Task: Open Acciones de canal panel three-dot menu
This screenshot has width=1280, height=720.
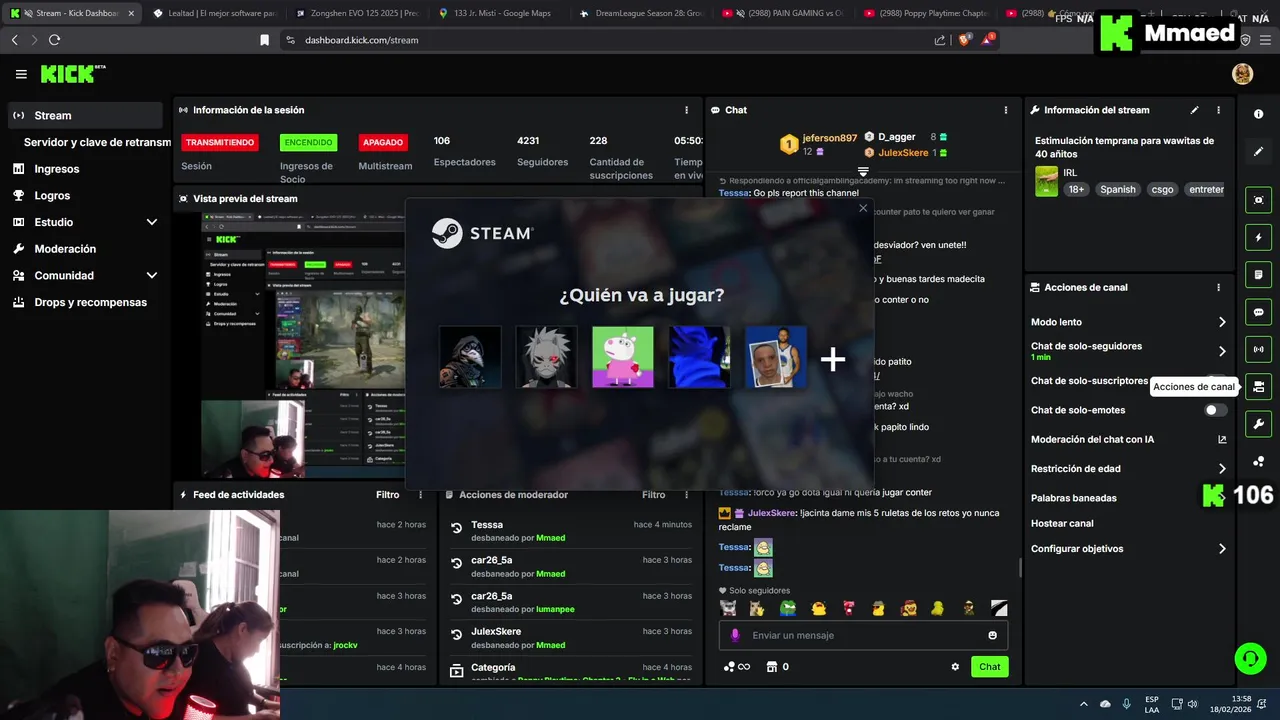Action: tap(1218, 287)
